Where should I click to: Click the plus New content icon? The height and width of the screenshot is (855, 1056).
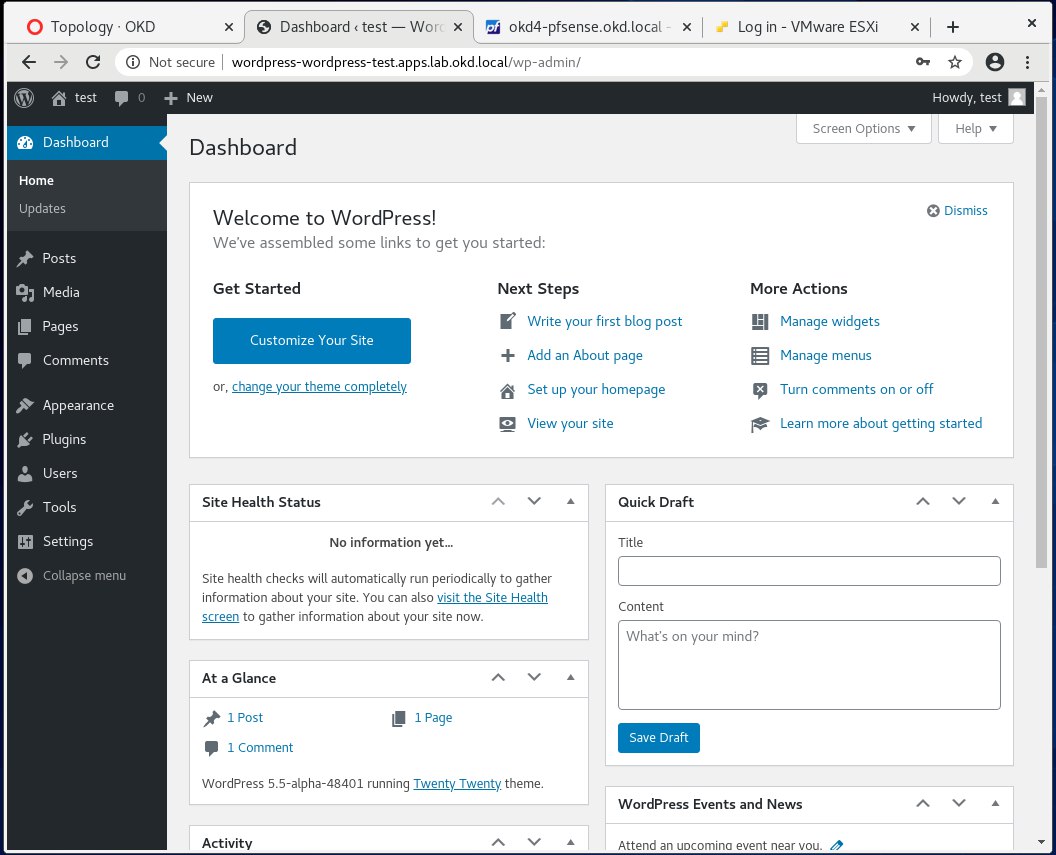tap(171, 98)
